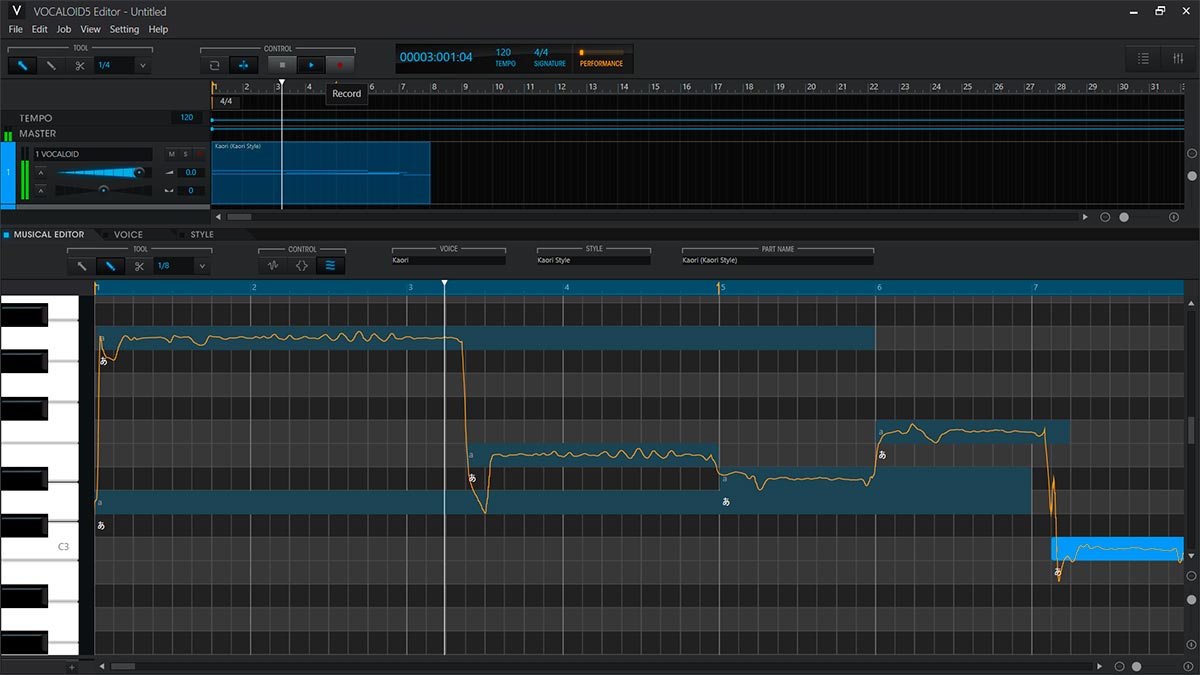Click the STYLE field showing Kaori Style
The image size is (1200, 675).
click(x=594, y=260)
